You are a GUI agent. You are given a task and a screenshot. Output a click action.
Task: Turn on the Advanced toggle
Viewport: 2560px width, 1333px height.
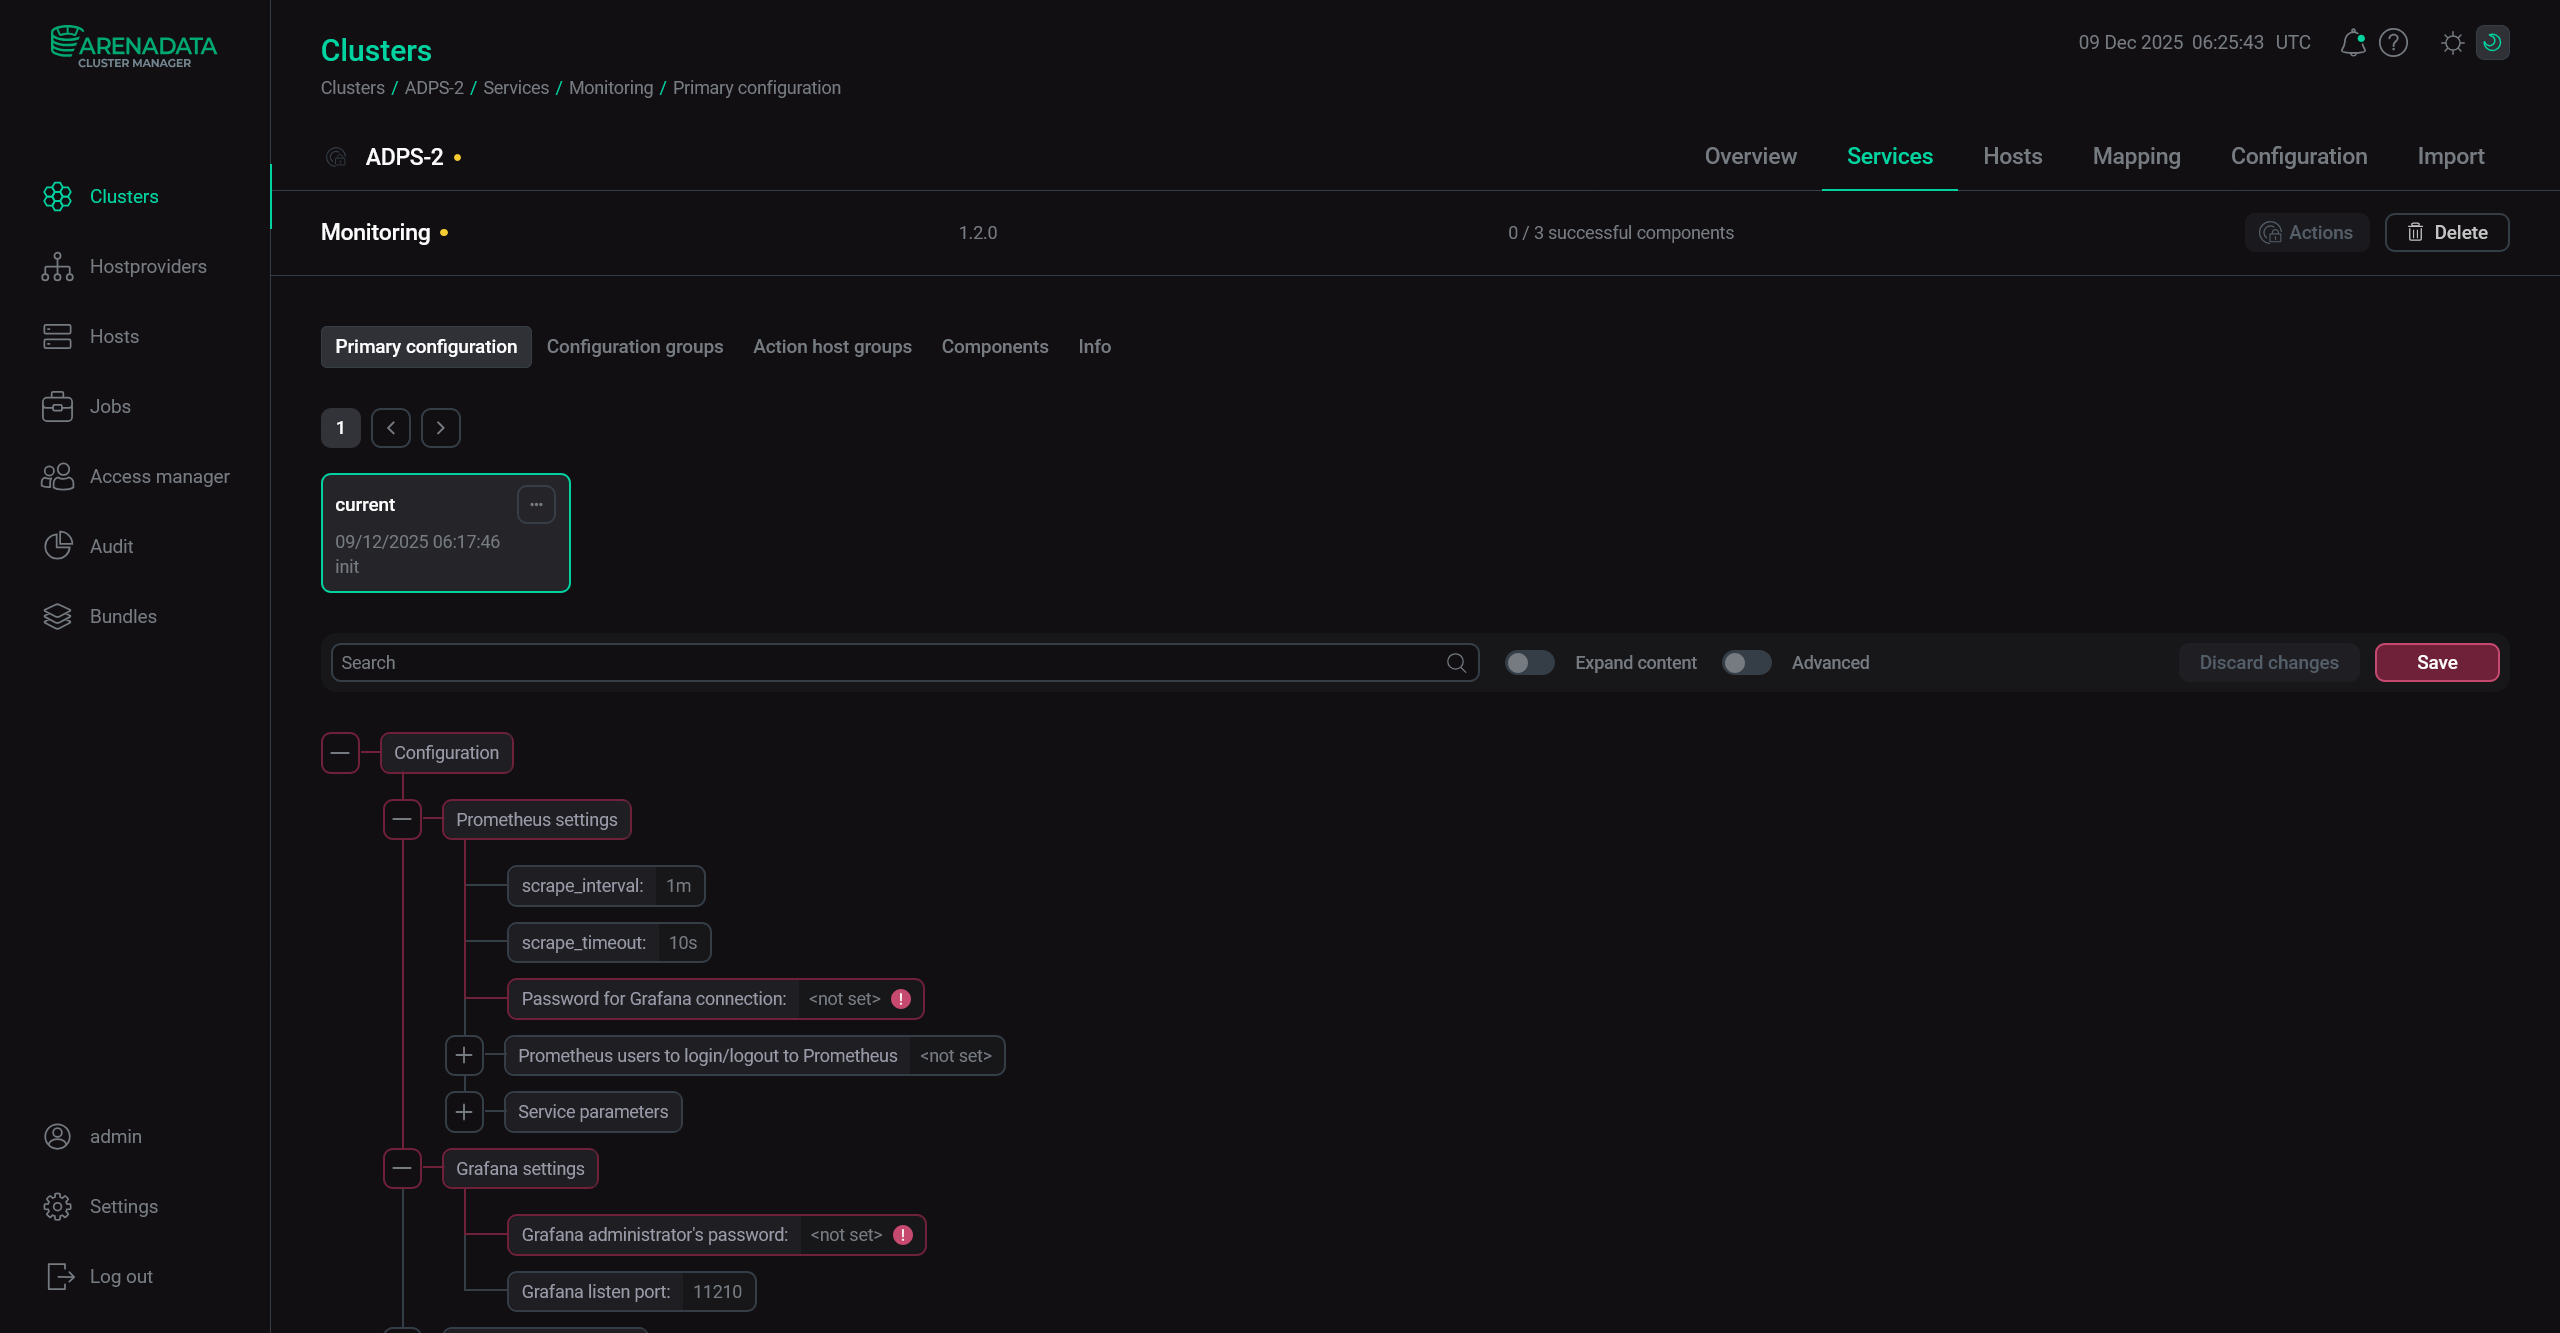pos(1745,662)
